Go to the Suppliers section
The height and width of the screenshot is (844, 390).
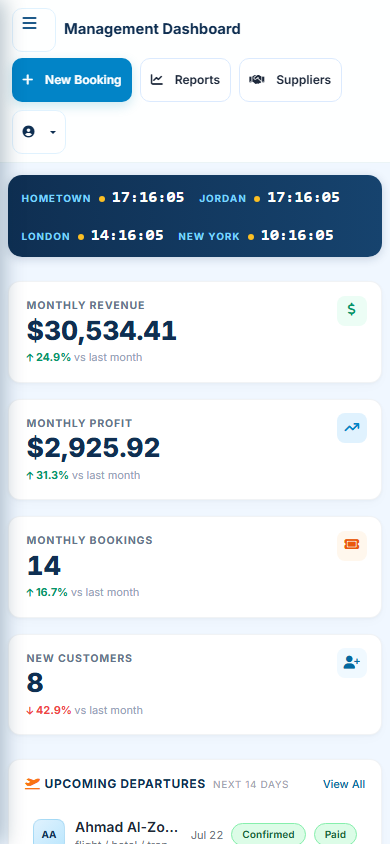[290, 80]
